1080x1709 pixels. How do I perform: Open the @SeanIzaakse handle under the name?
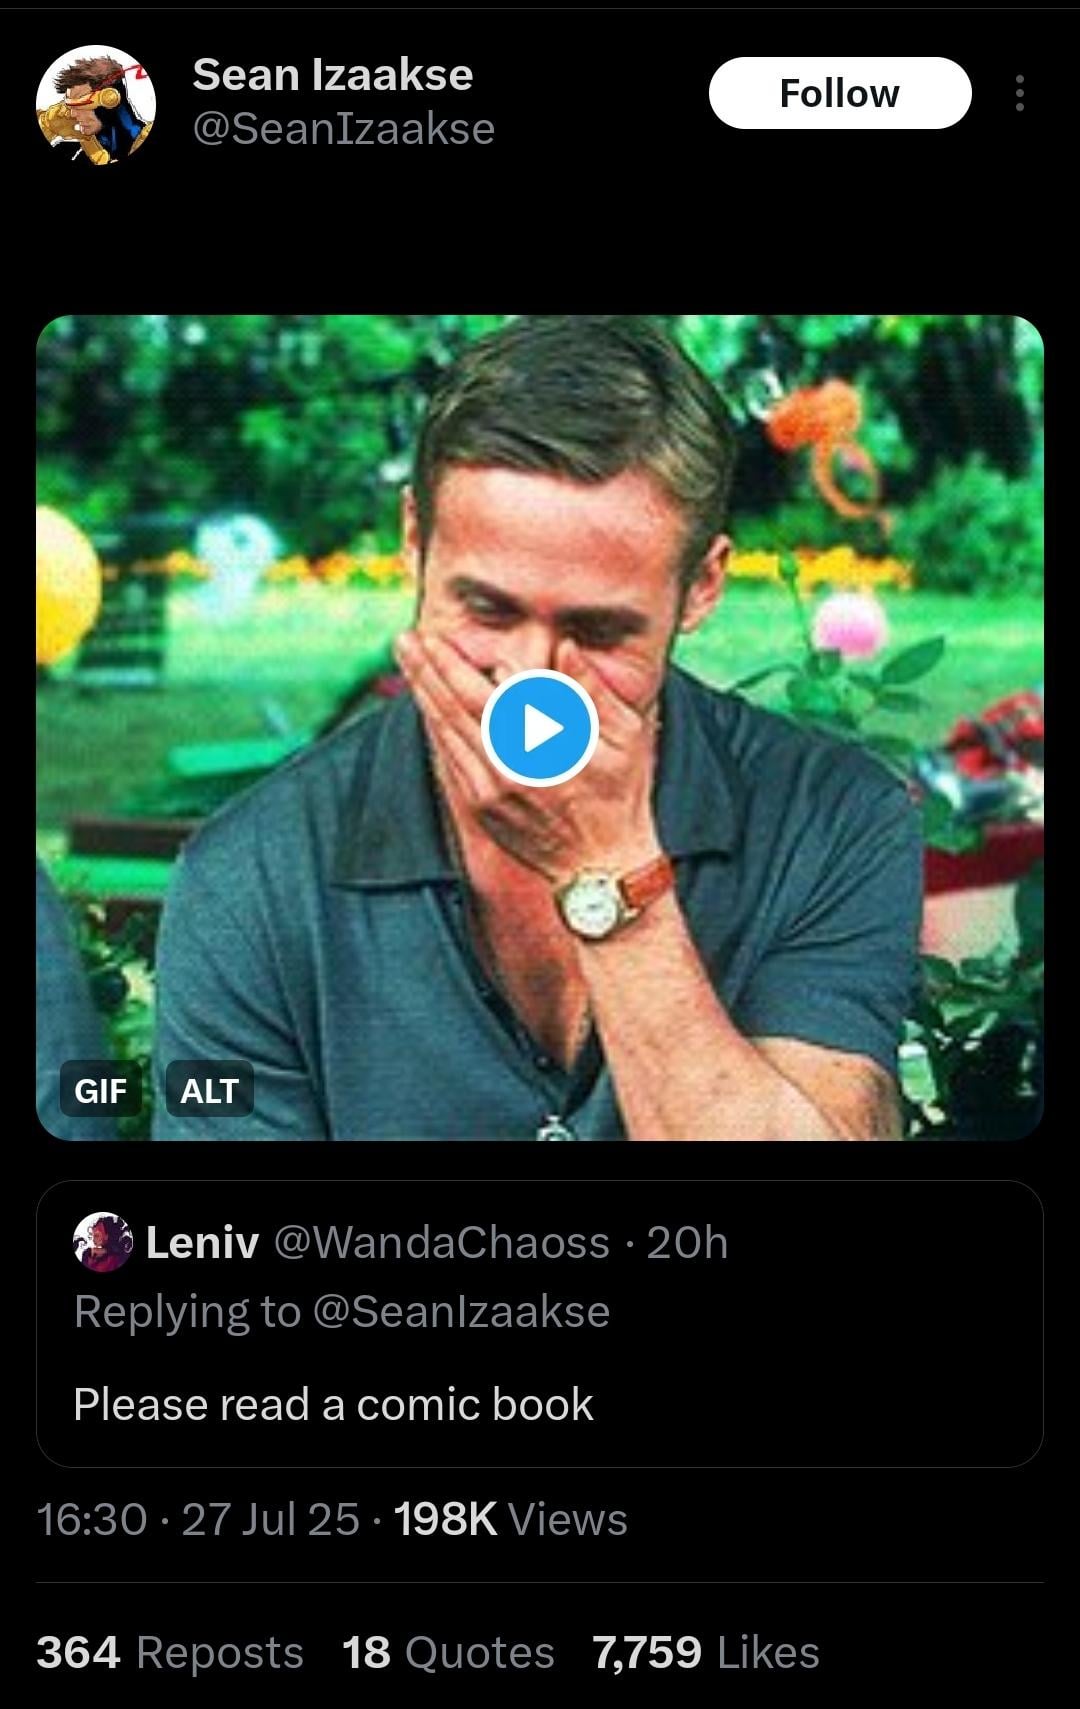coord(343,129)
